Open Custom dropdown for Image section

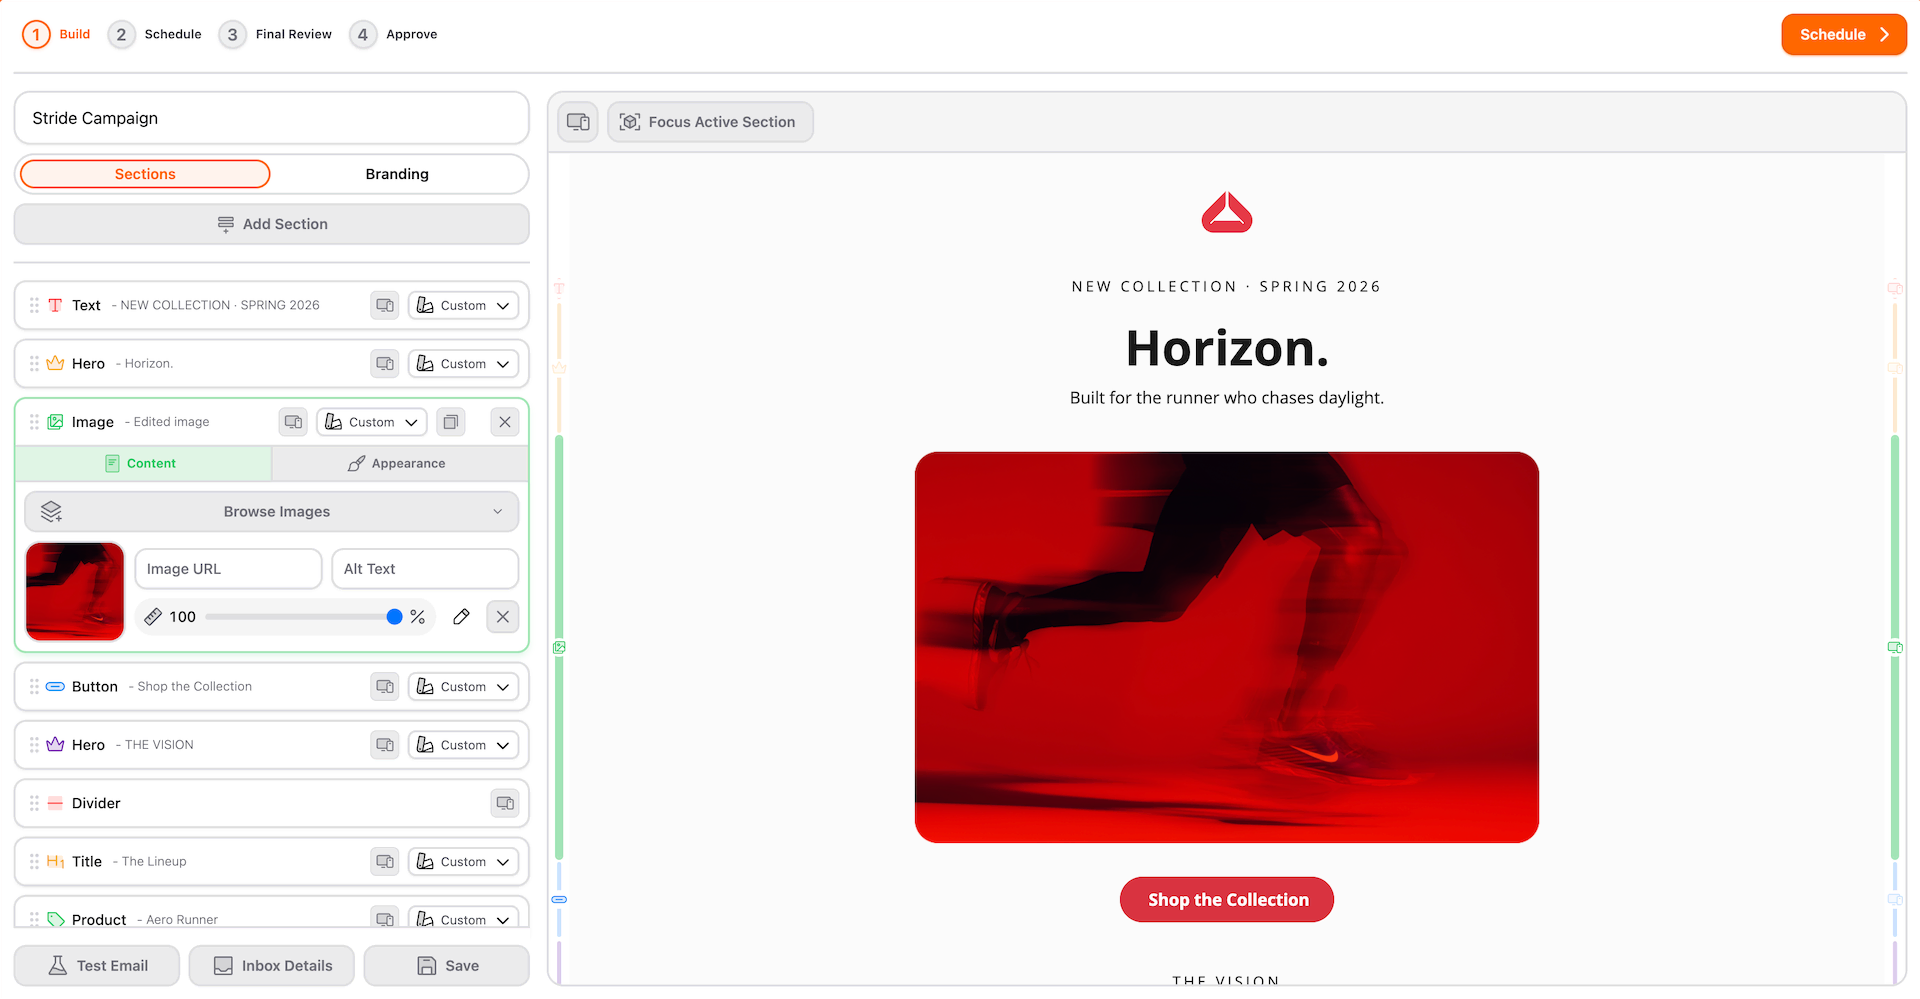tap(372, 422)
